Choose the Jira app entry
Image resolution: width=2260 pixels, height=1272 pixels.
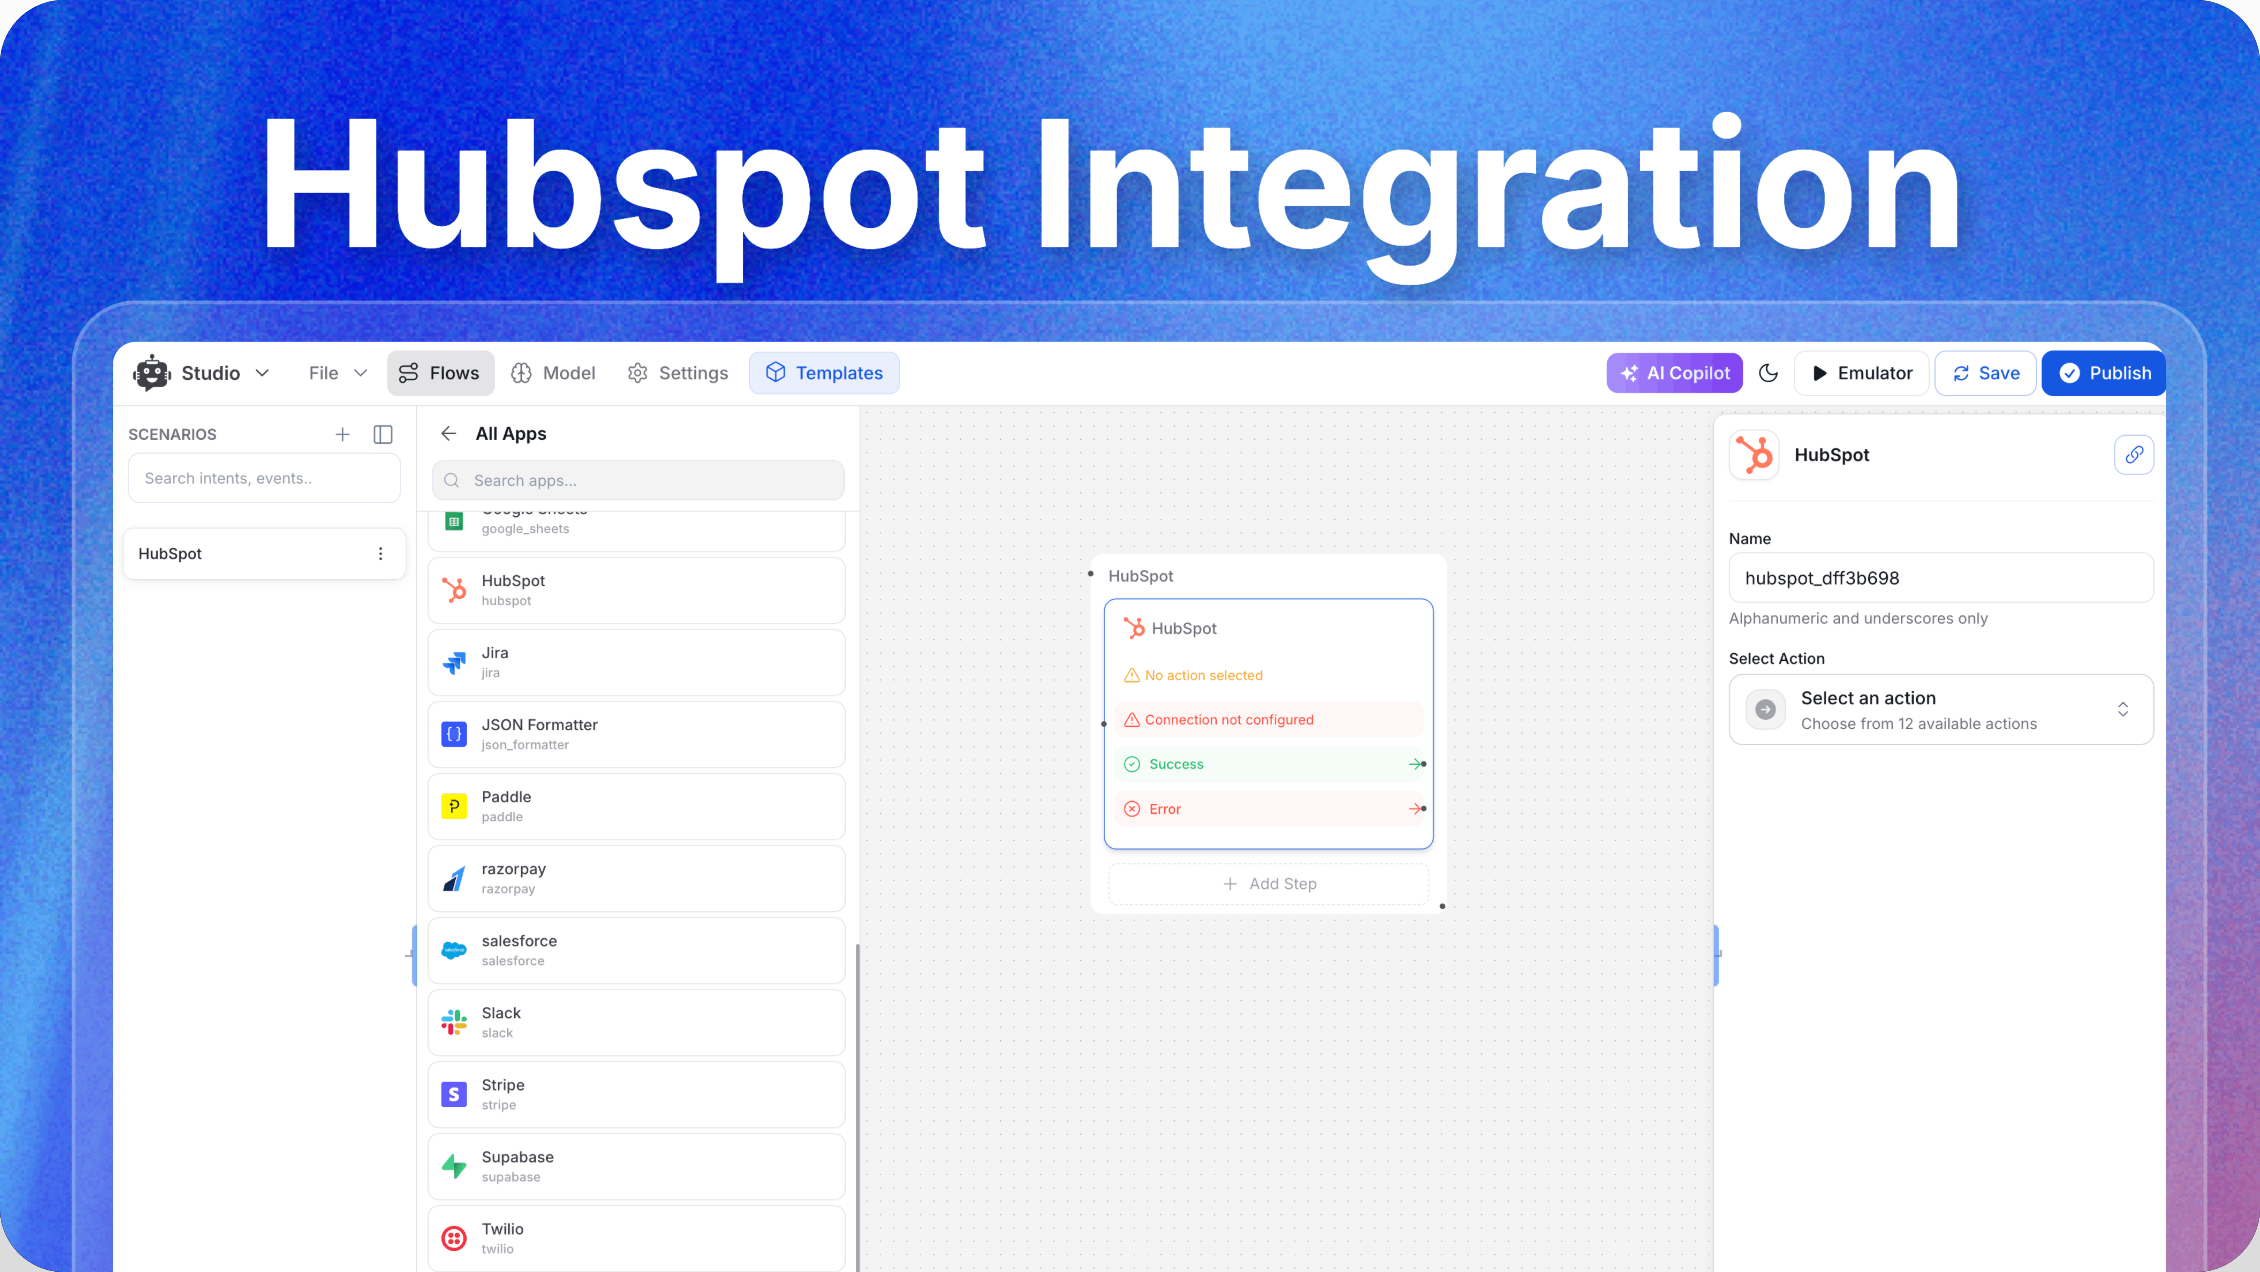[x=636, y=662]
